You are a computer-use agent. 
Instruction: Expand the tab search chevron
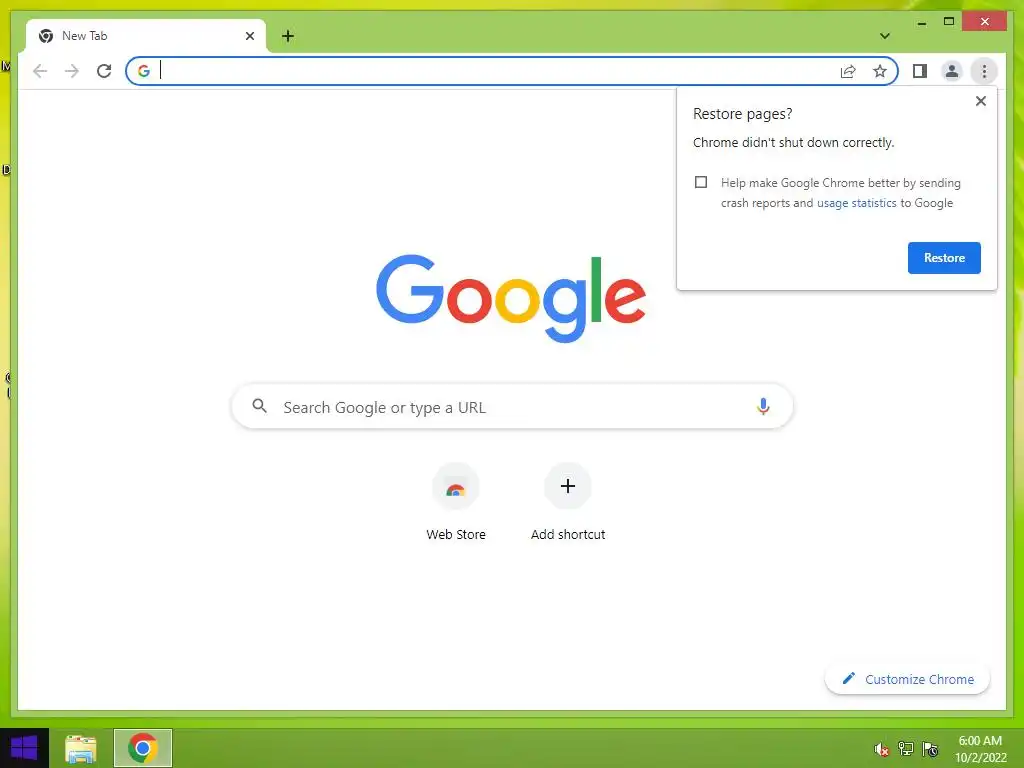(885, 36)
